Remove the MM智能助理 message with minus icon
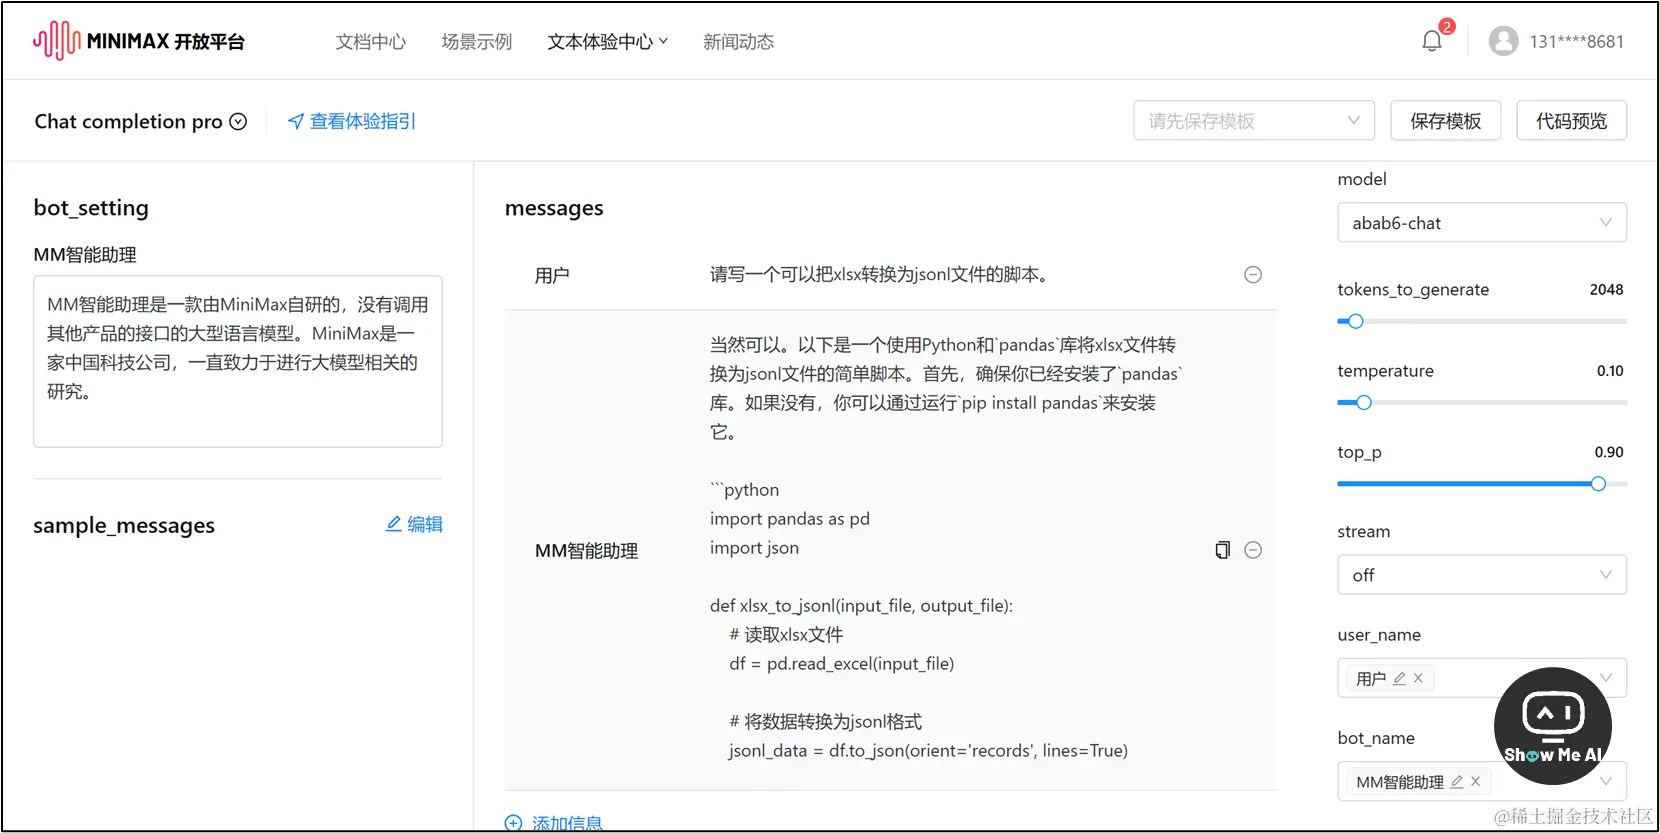The height and width of the screenshot is (833, 1660). [1252, 550]
